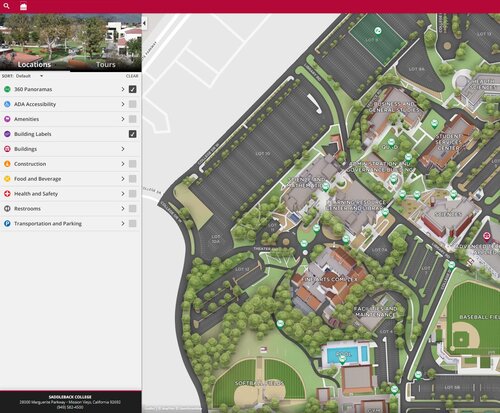
Task: Enable the Construction checkbox
Action: coord(133,164)
